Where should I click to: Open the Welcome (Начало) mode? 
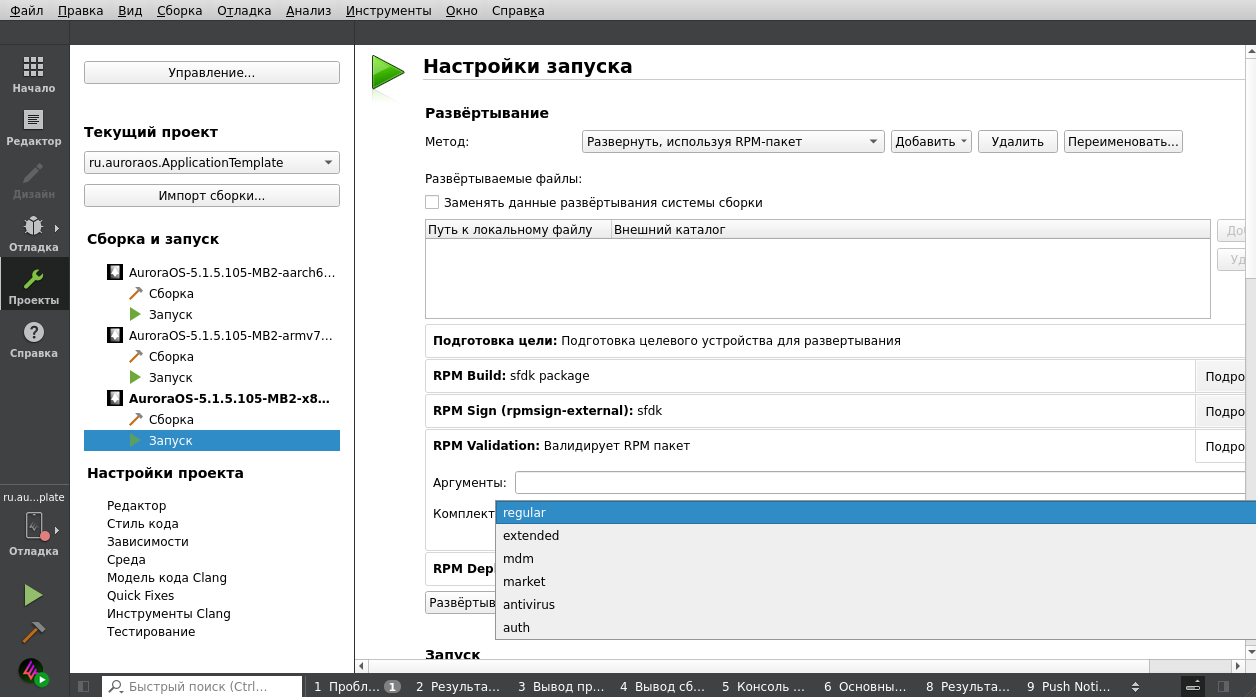click(x=33, y=72)
